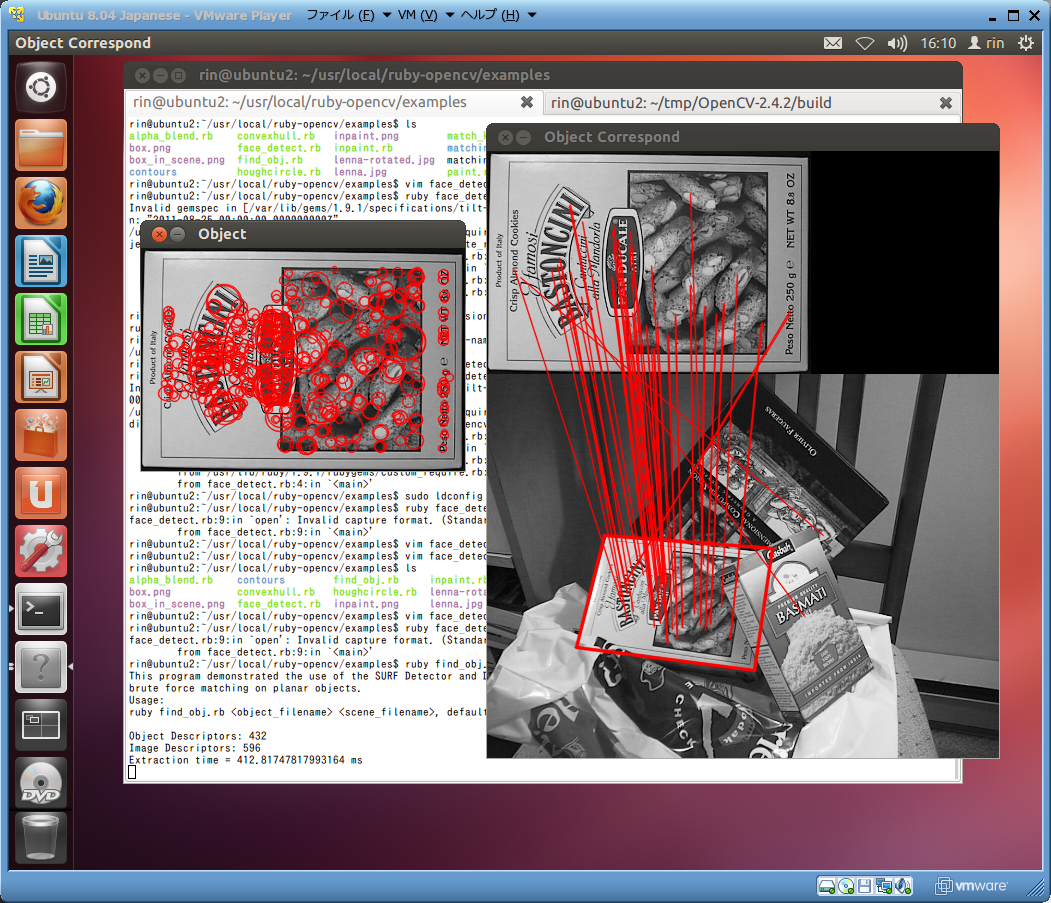Show the clock calendar at 16:10
The height and width of the screenshot is (903, 1051).
tap(938, 44)
